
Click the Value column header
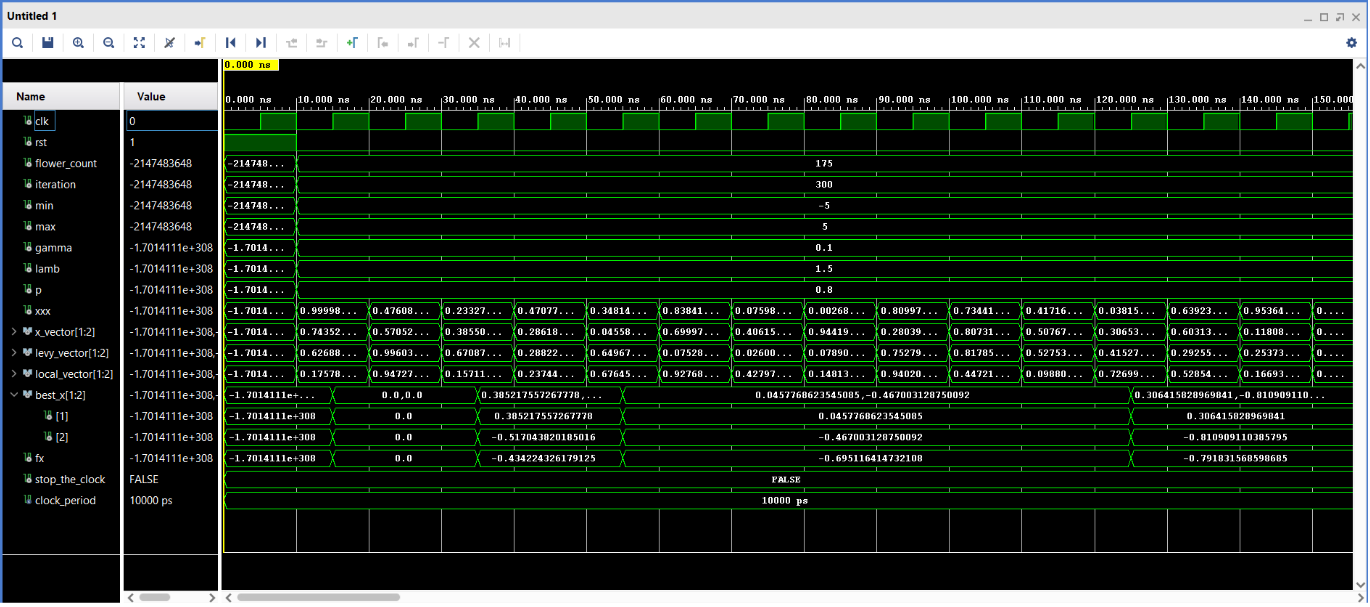[172, 97]
